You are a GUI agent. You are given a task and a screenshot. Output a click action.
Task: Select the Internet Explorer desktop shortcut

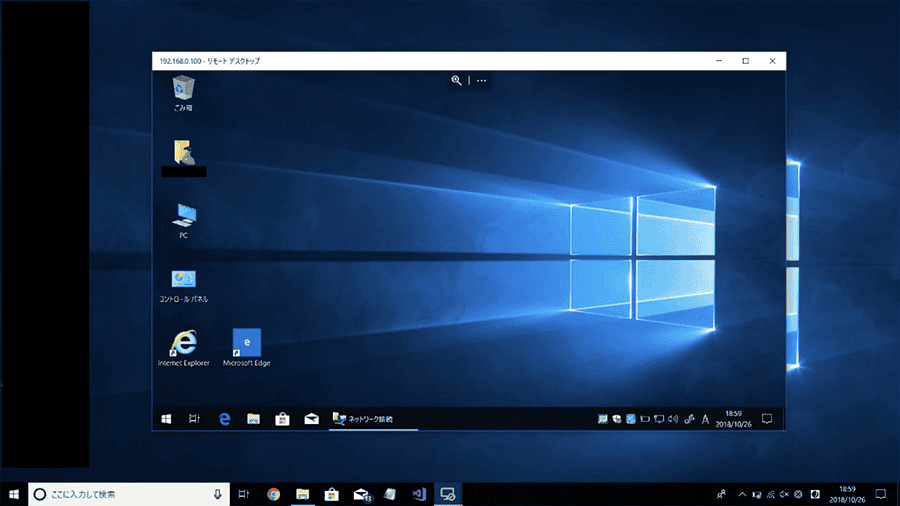(184, 348)
